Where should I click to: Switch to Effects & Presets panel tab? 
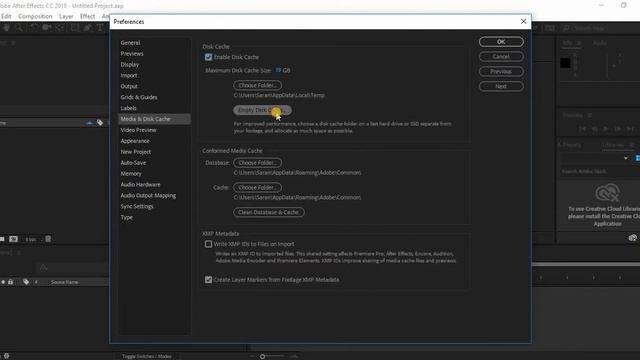coord(569,145)
